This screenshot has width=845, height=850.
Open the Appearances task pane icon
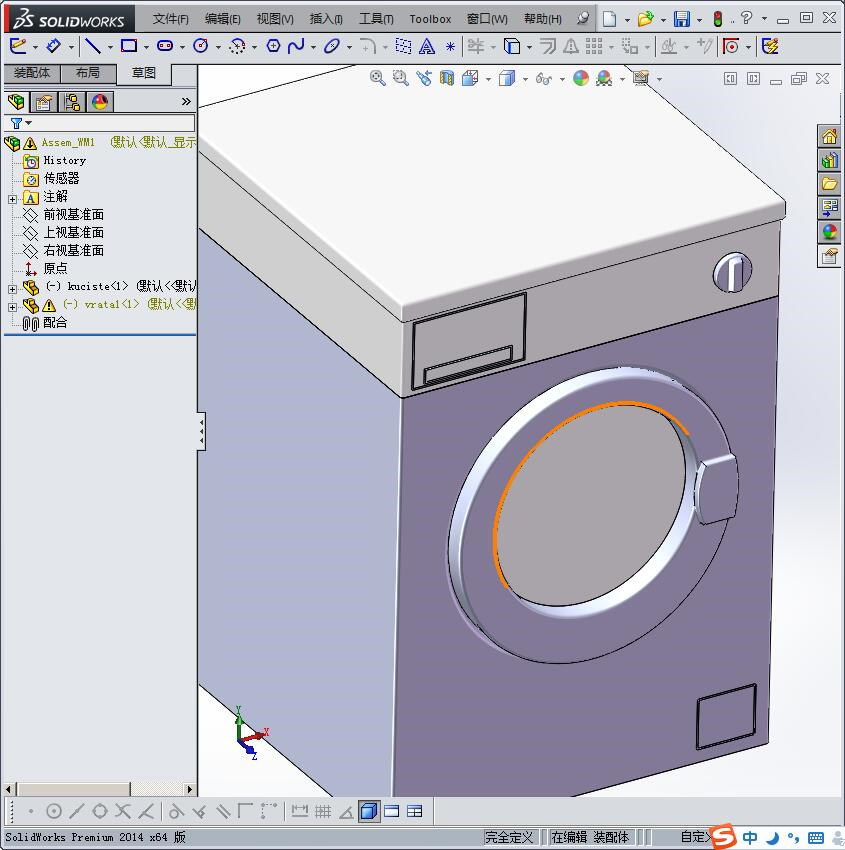pos(829,232)
